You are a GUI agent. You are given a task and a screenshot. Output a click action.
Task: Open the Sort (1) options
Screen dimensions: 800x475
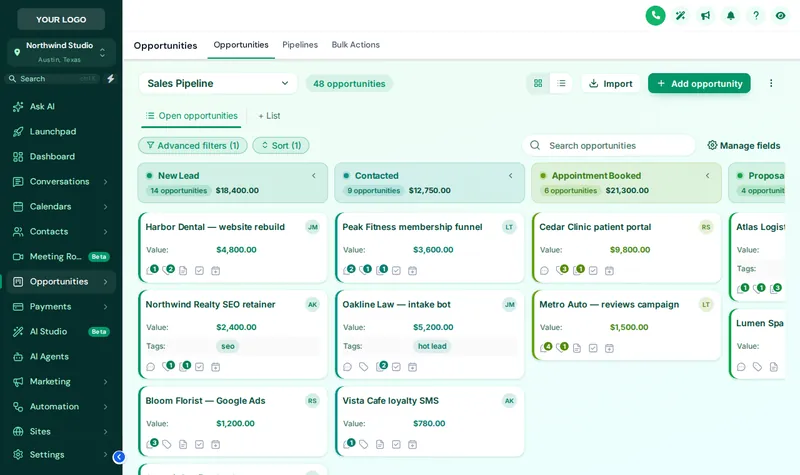[281, 145]
